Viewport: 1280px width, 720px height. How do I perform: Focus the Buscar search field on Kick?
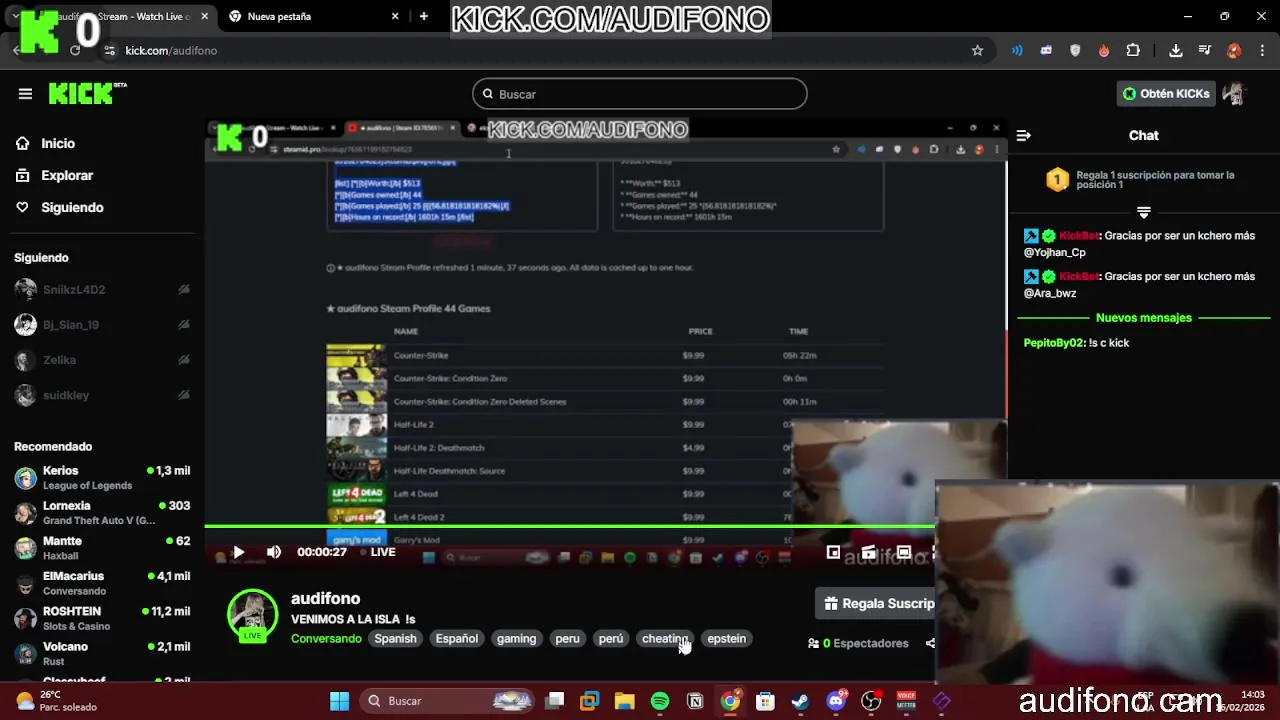pos(640,94)
